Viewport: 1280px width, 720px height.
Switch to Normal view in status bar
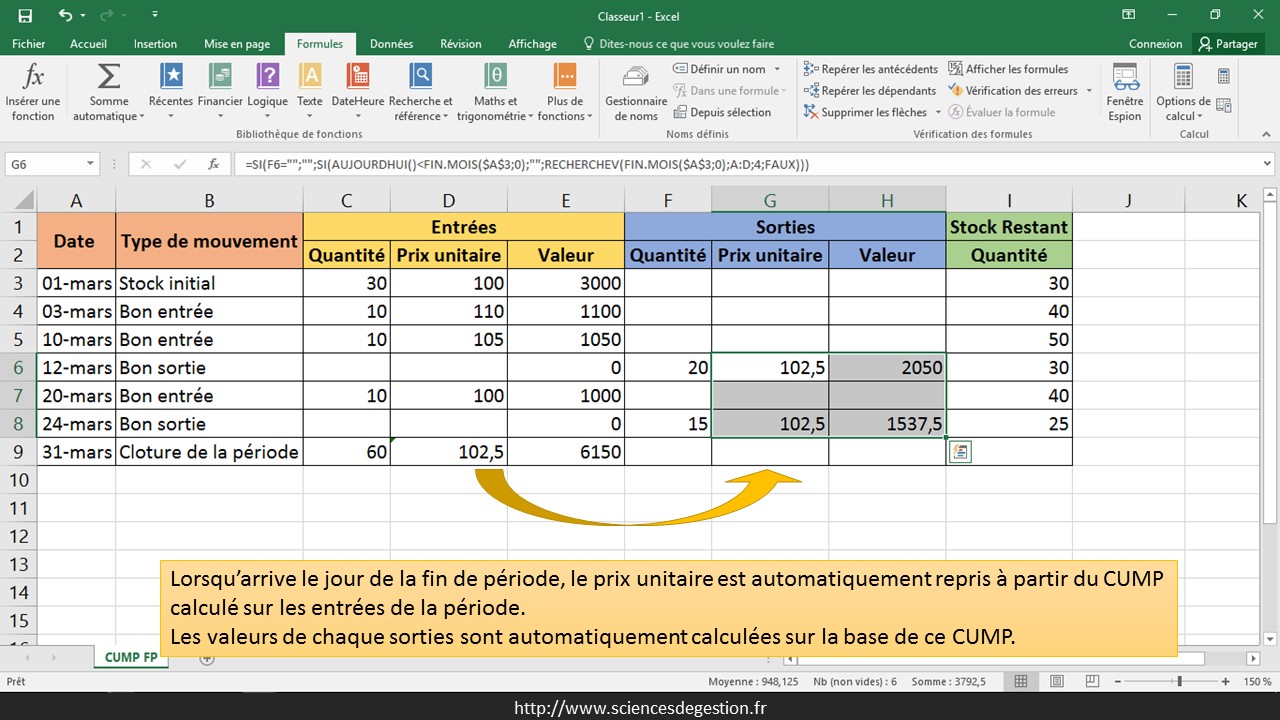(x=1021, y=681)
